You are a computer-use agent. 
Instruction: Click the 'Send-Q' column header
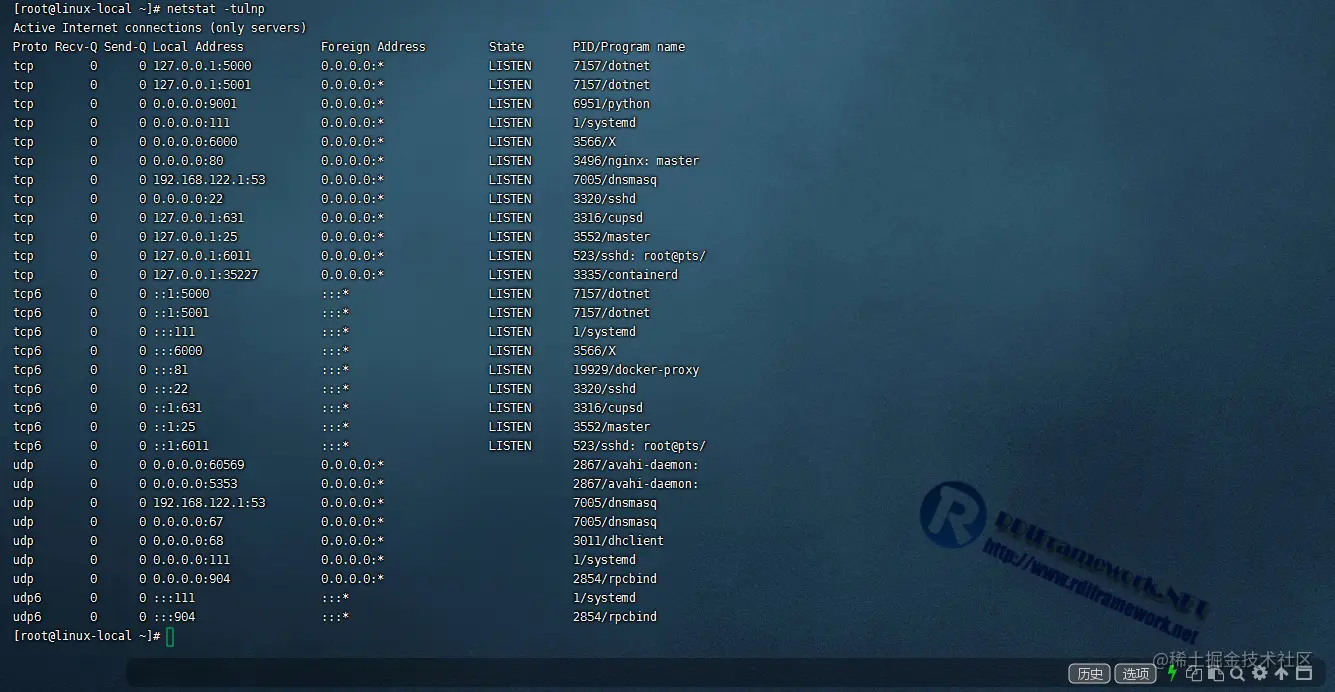(125, 47)
